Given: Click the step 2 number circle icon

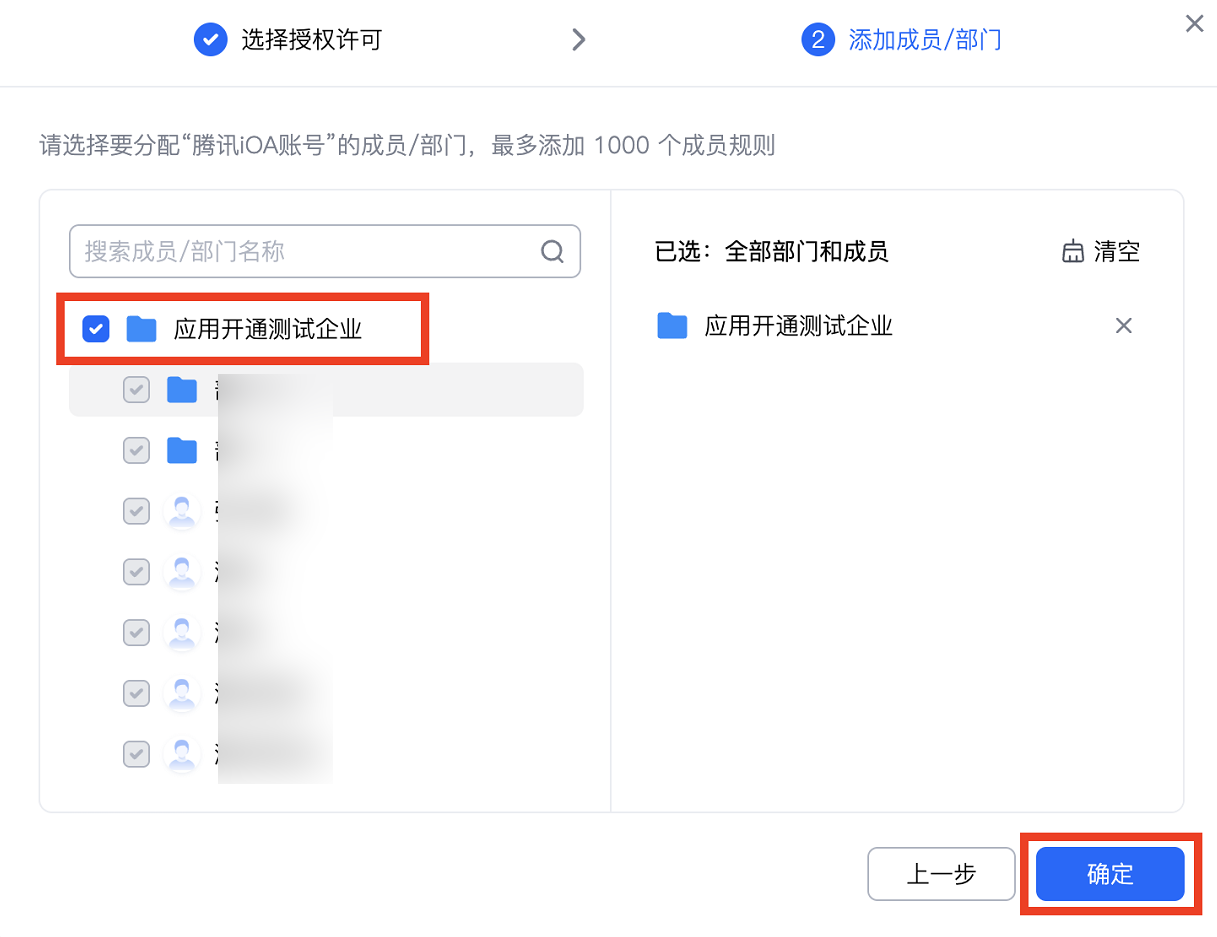Looking at the screenshot, I should tap(818, 40).
